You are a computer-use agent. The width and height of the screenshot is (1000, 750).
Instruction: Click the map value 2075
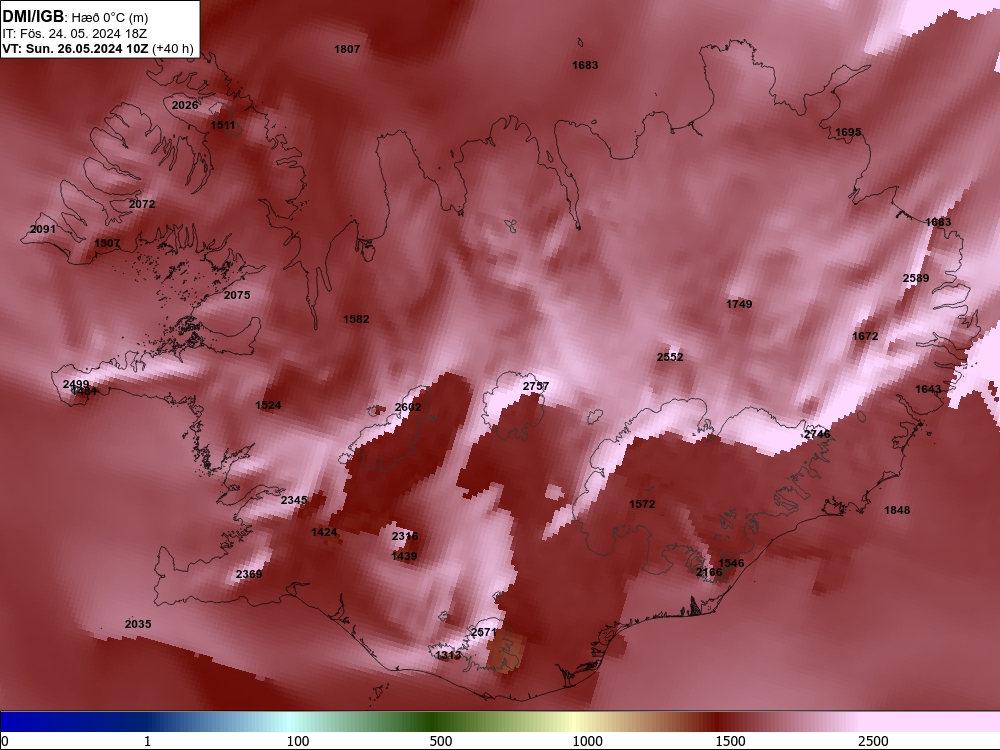coord(237,295)
